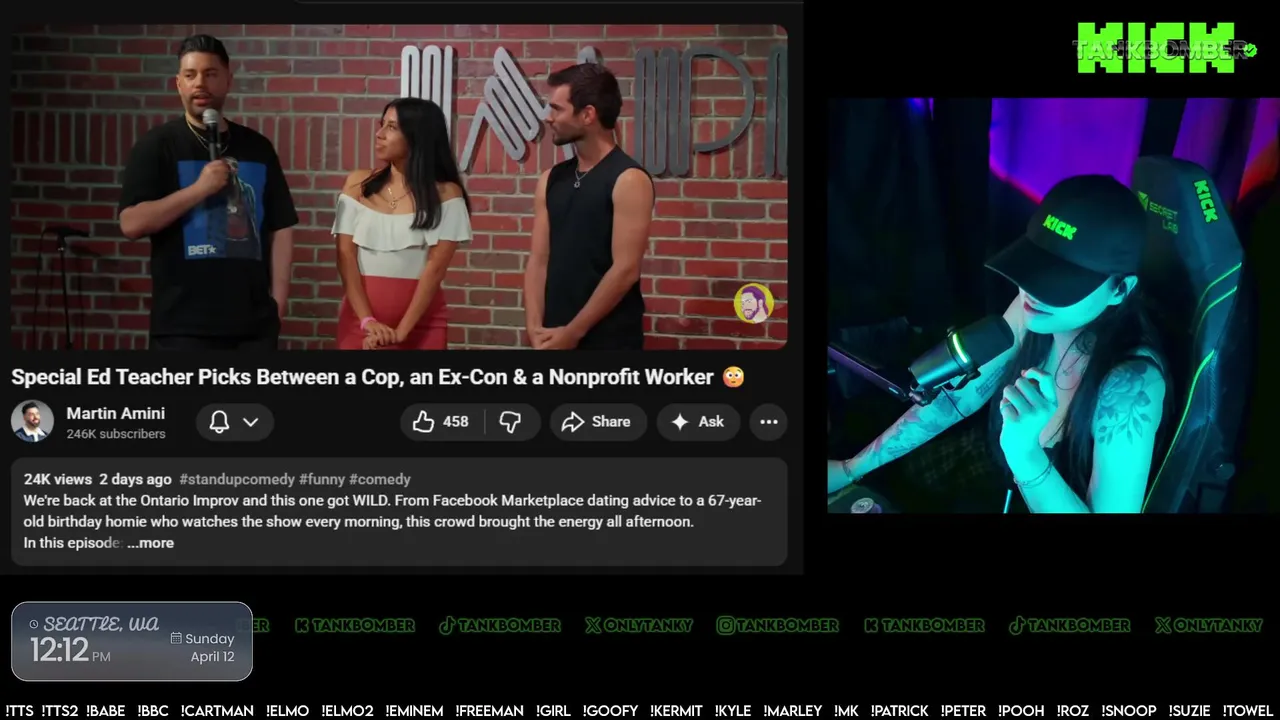Click the #funny hashtag

[322, 479]
